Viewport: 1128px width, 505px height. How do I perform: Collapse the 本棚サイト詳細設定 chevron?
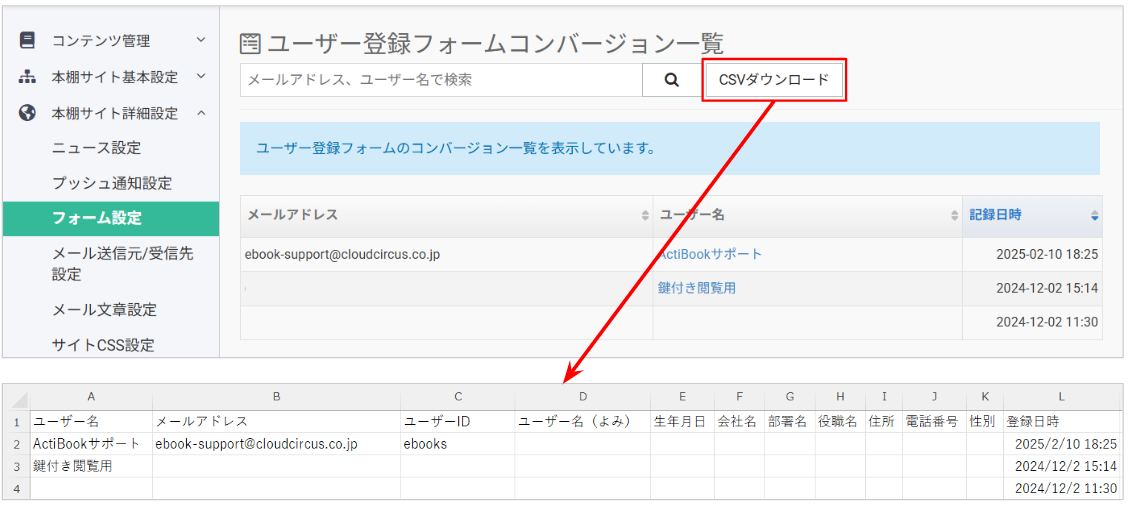pyautogui.click(x=201, y=112)
